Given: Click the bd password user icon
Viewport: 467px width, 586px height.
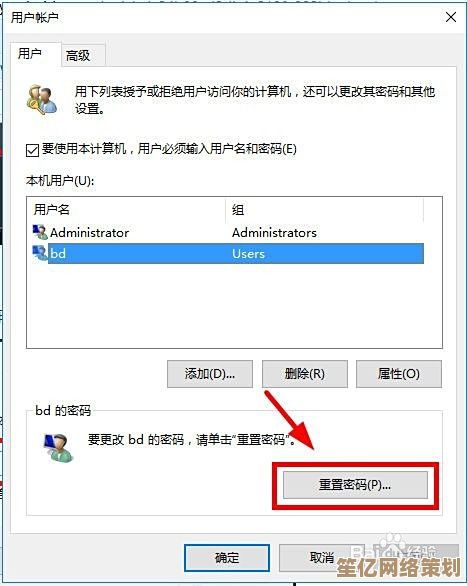Looking at the screenshot, I should [x=58, y=448].
